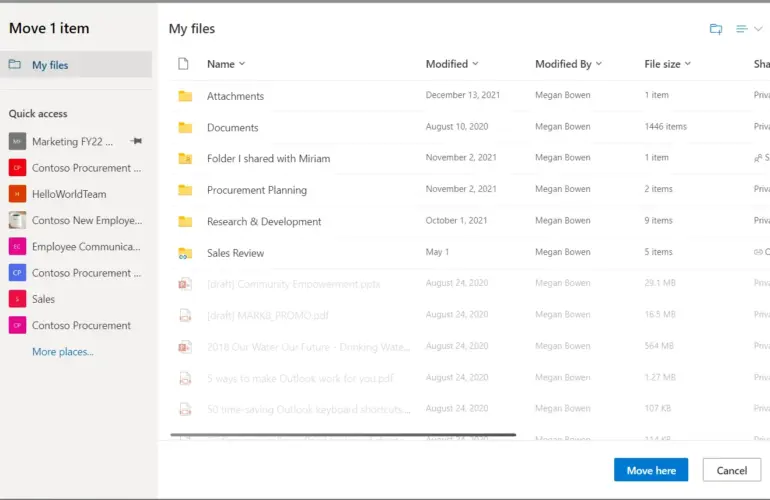The width and height of the screenshot is (770, 500).
Task: Click the Move here button
Action: [x=651, y=470]
